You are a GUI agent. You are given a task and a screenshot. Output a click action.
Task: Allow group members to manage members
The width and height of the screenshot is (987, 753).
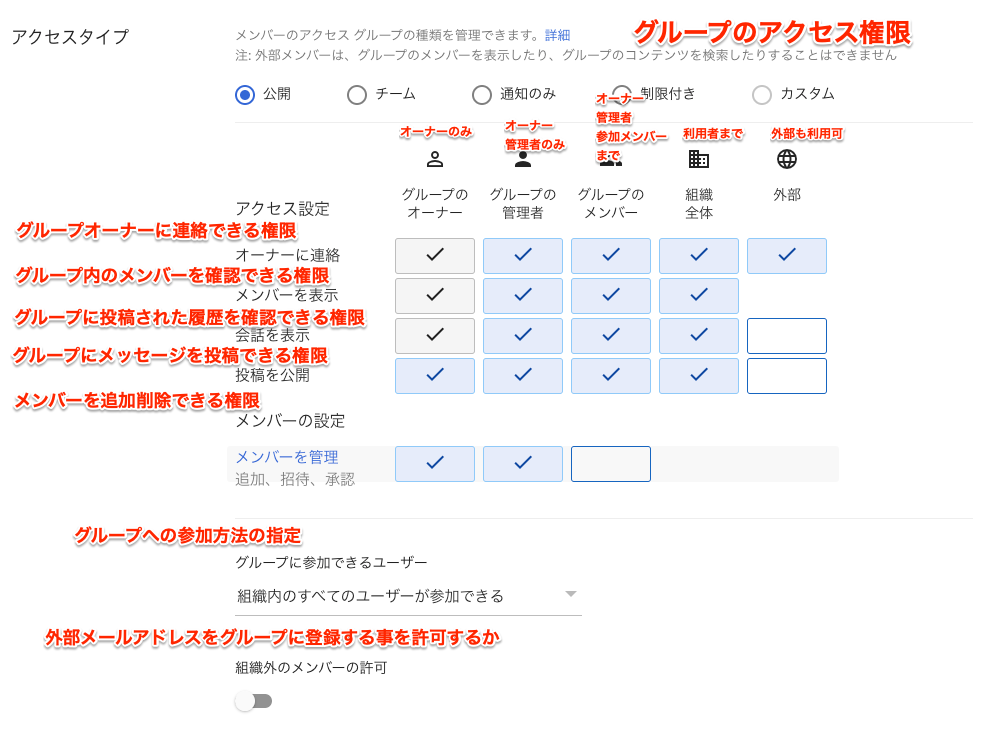tap(610, 464)
